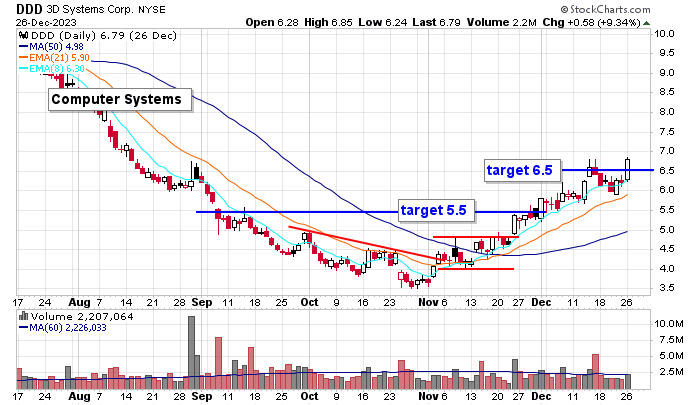This screenshot has height=405, width=700.
Task: Select the Volume 2.2M header value
Action: (502, 22)
